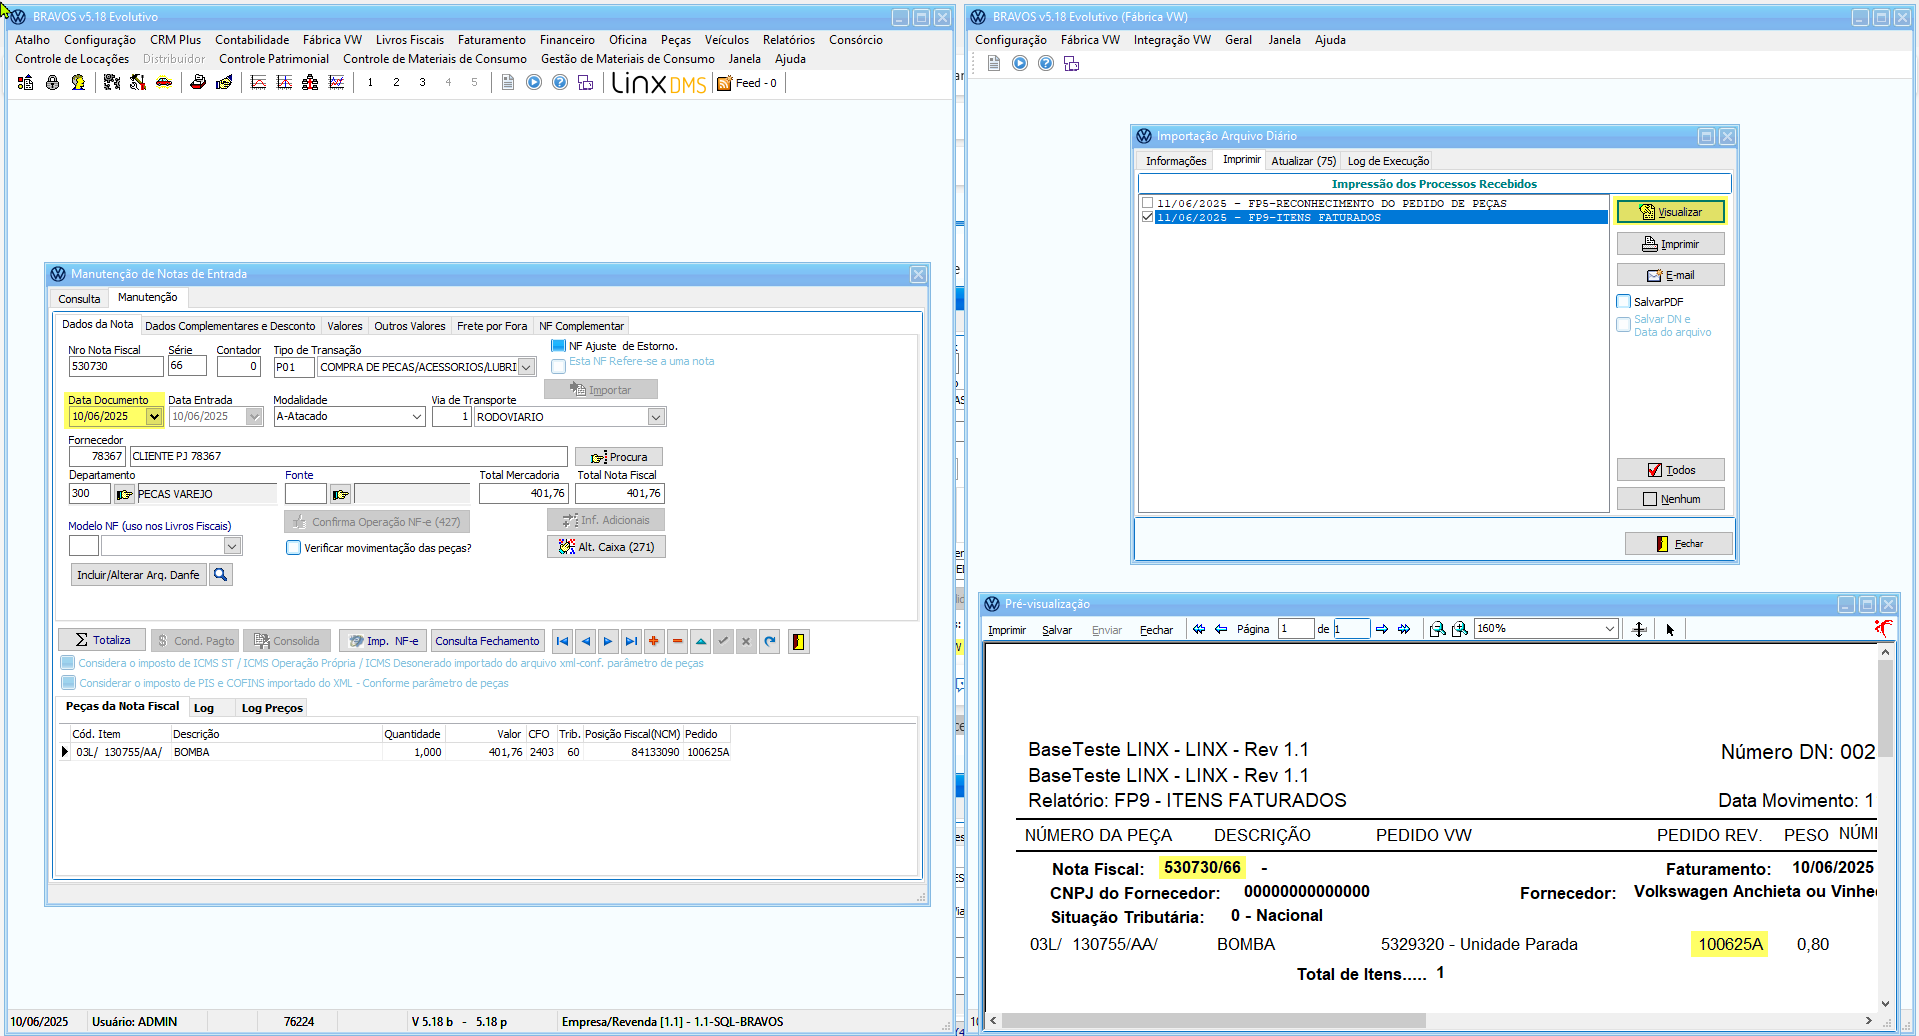This screenshot has height=1036, width=1919.
Task: Open the Data Entrada date dropdown
Action: click(254, 417)
